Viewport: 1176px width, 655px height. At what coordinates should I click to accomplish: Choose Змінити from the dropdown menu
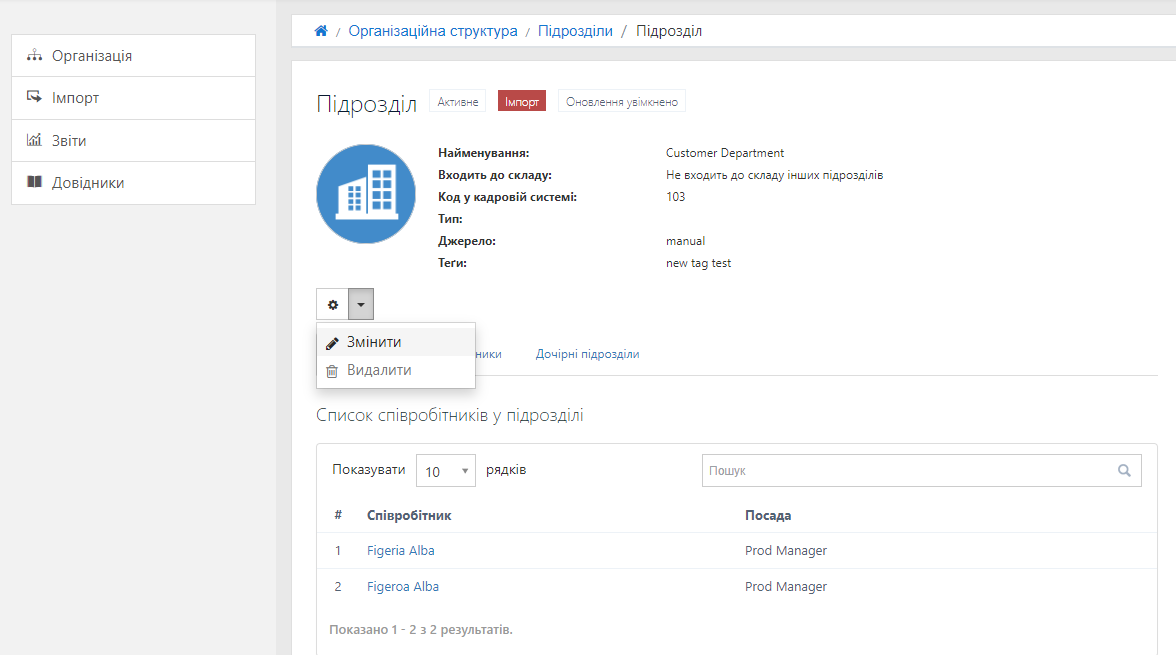[x=396, y=342]
